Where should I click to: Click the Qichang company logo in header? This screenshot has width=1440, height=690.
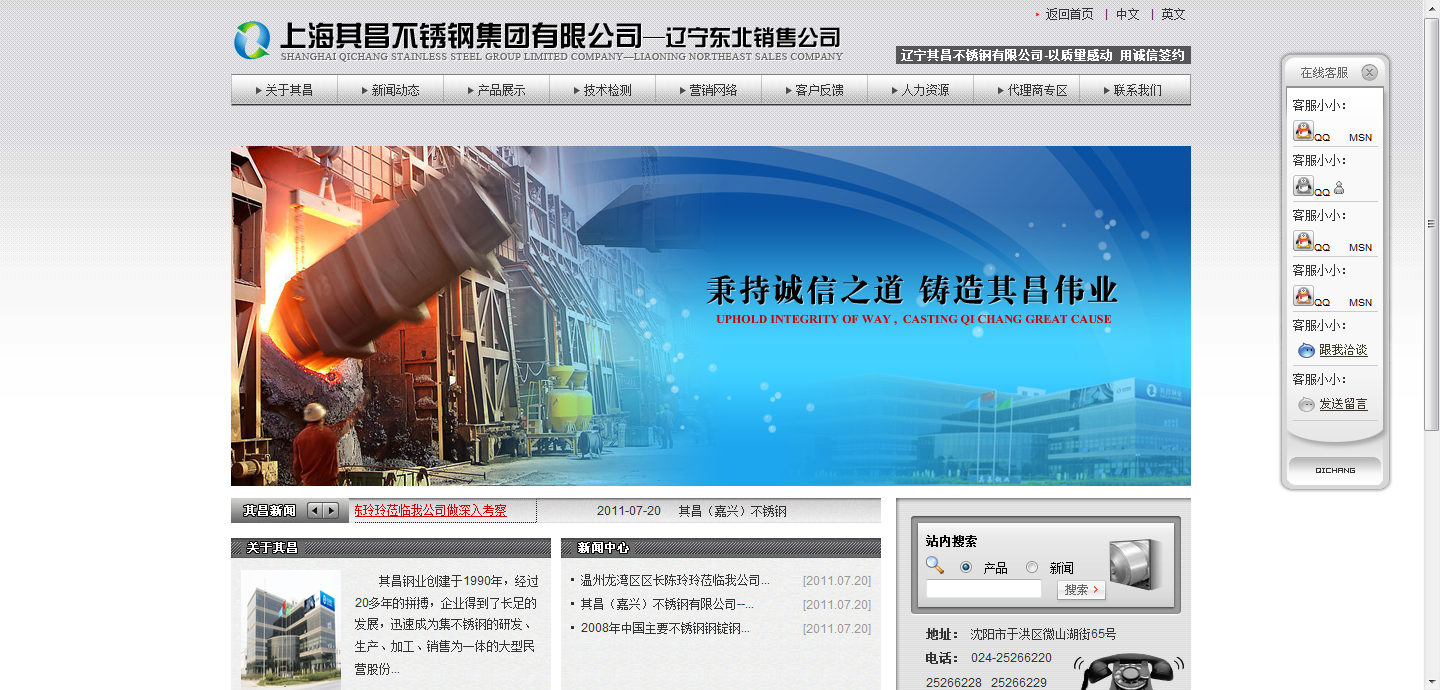[252, 40]
